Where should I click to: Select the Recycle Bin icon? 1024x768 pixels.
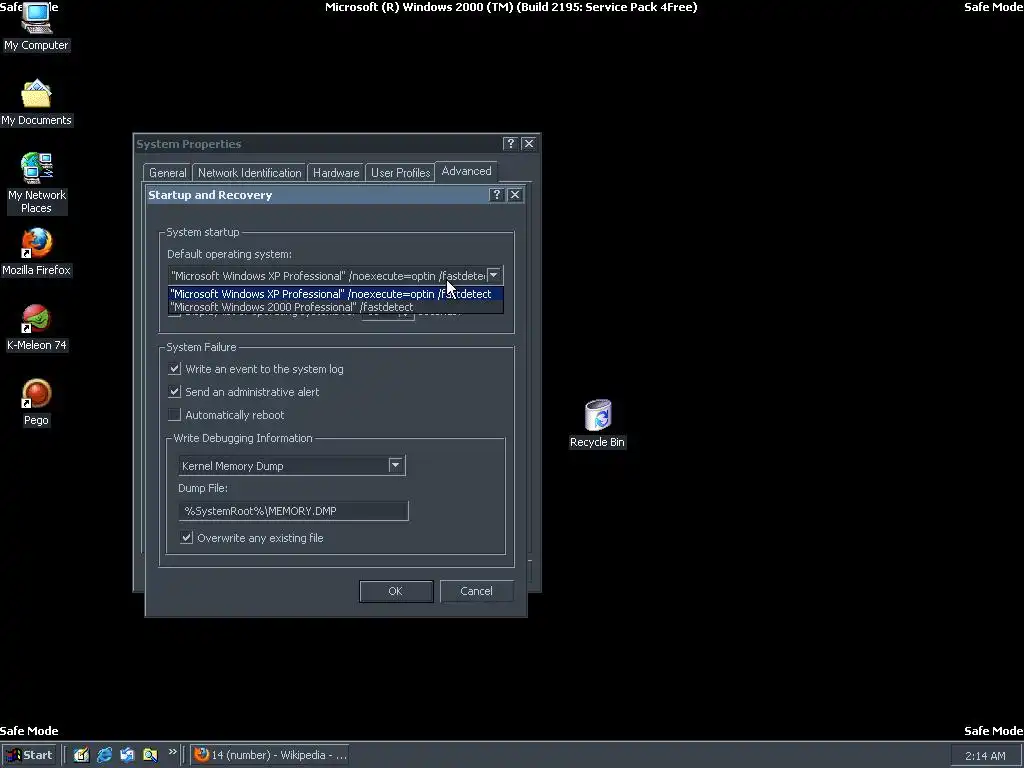(x=597, y=424)
